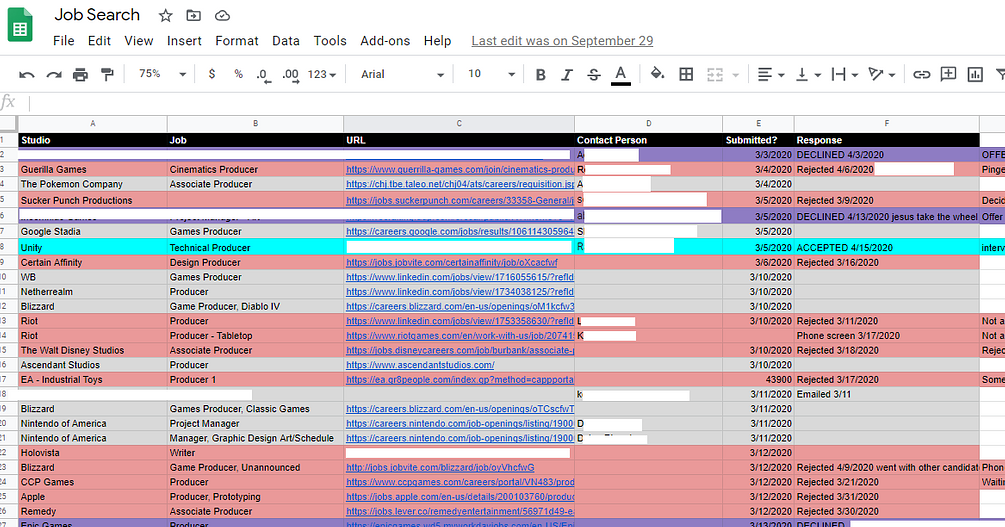Screen dimensions: 1005x527
Task: Select the Paint format tool
Action: click(x=107, y=74)
